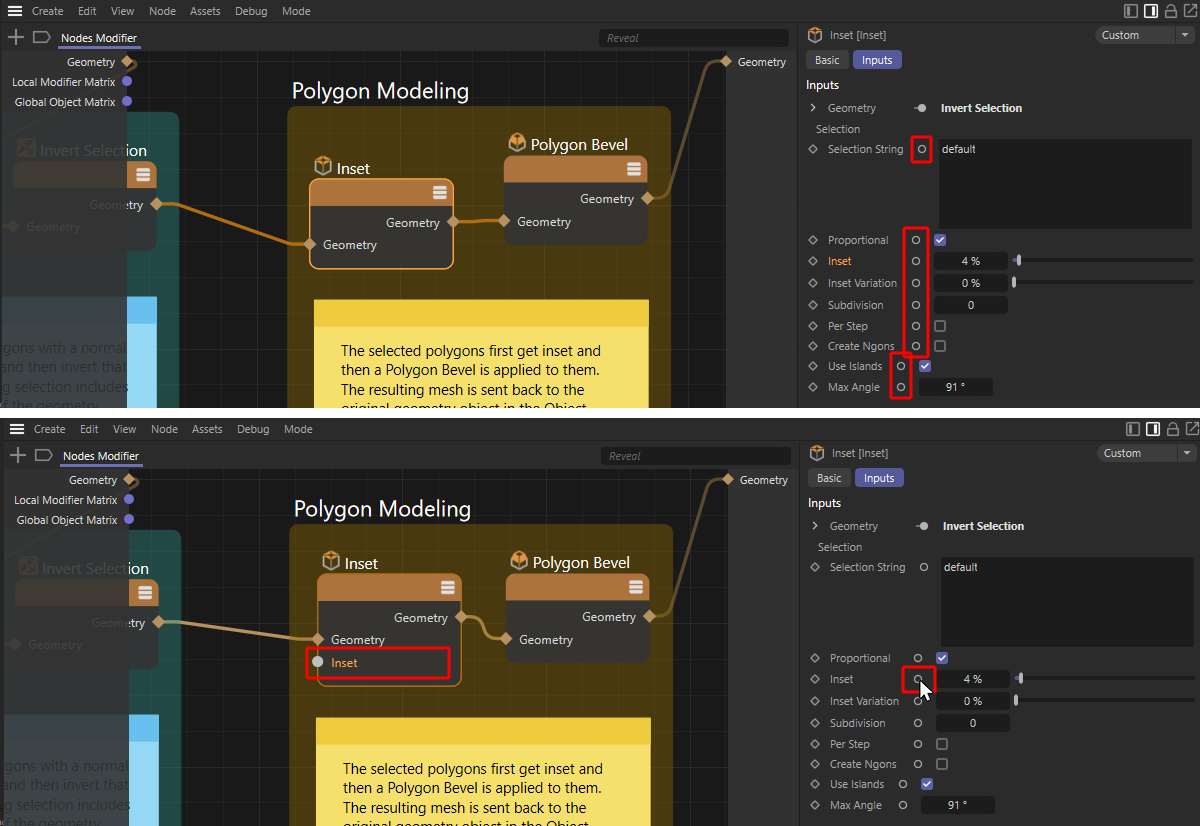1200x826 pixels.
Task: Toggle Per Step checkbox in bottom screenshot
Action: tap(942, 744)
